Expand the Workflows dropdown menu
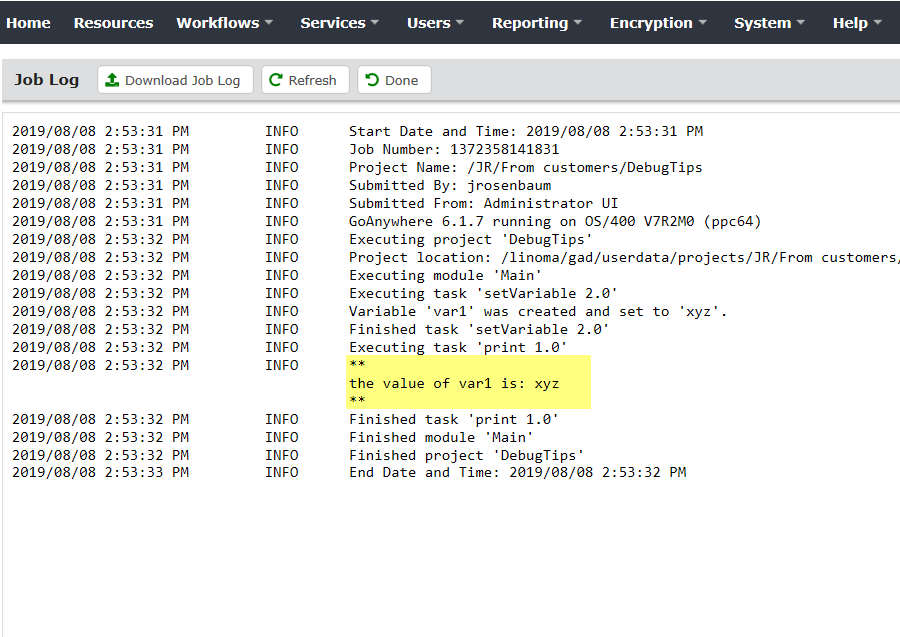 [225, 23]
